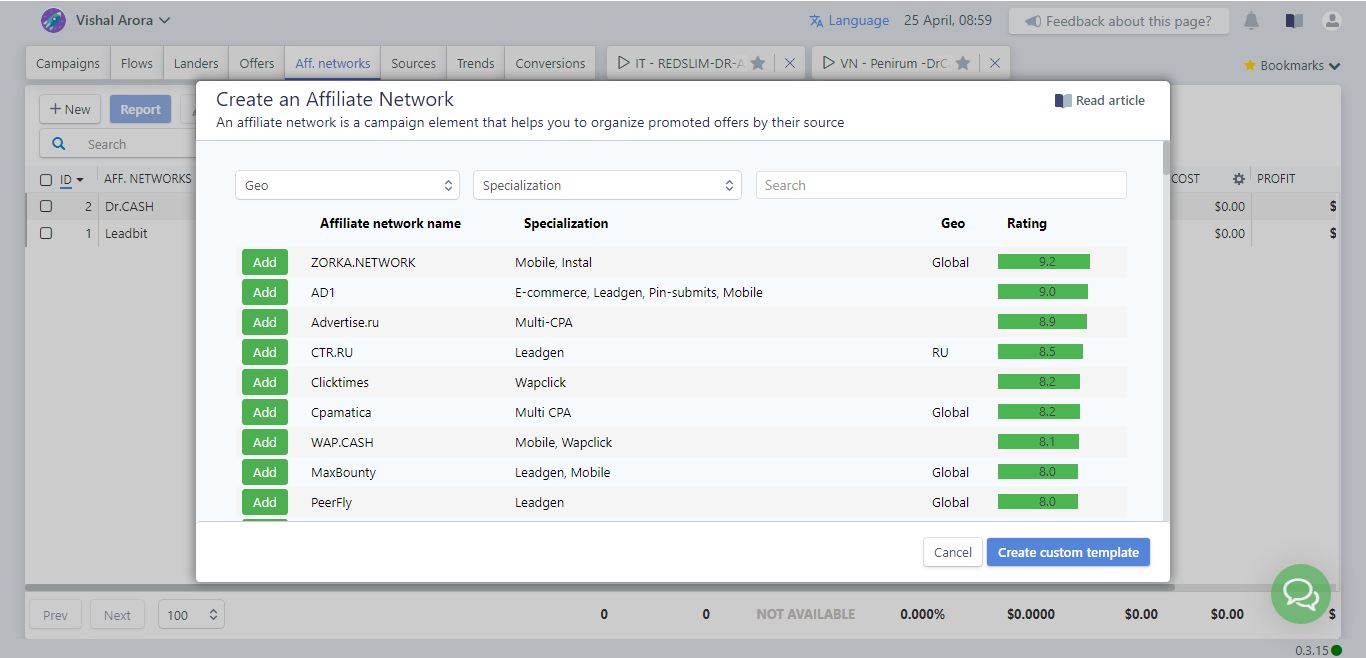
Task: Close the VN - Penirum tab
Action: coord(995,63)
